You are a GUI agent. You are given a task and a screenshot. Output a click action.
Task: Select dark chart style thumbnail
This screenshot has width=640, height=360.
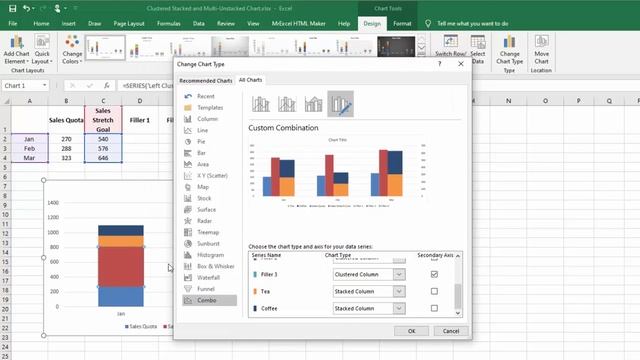[x=396, y=46]
